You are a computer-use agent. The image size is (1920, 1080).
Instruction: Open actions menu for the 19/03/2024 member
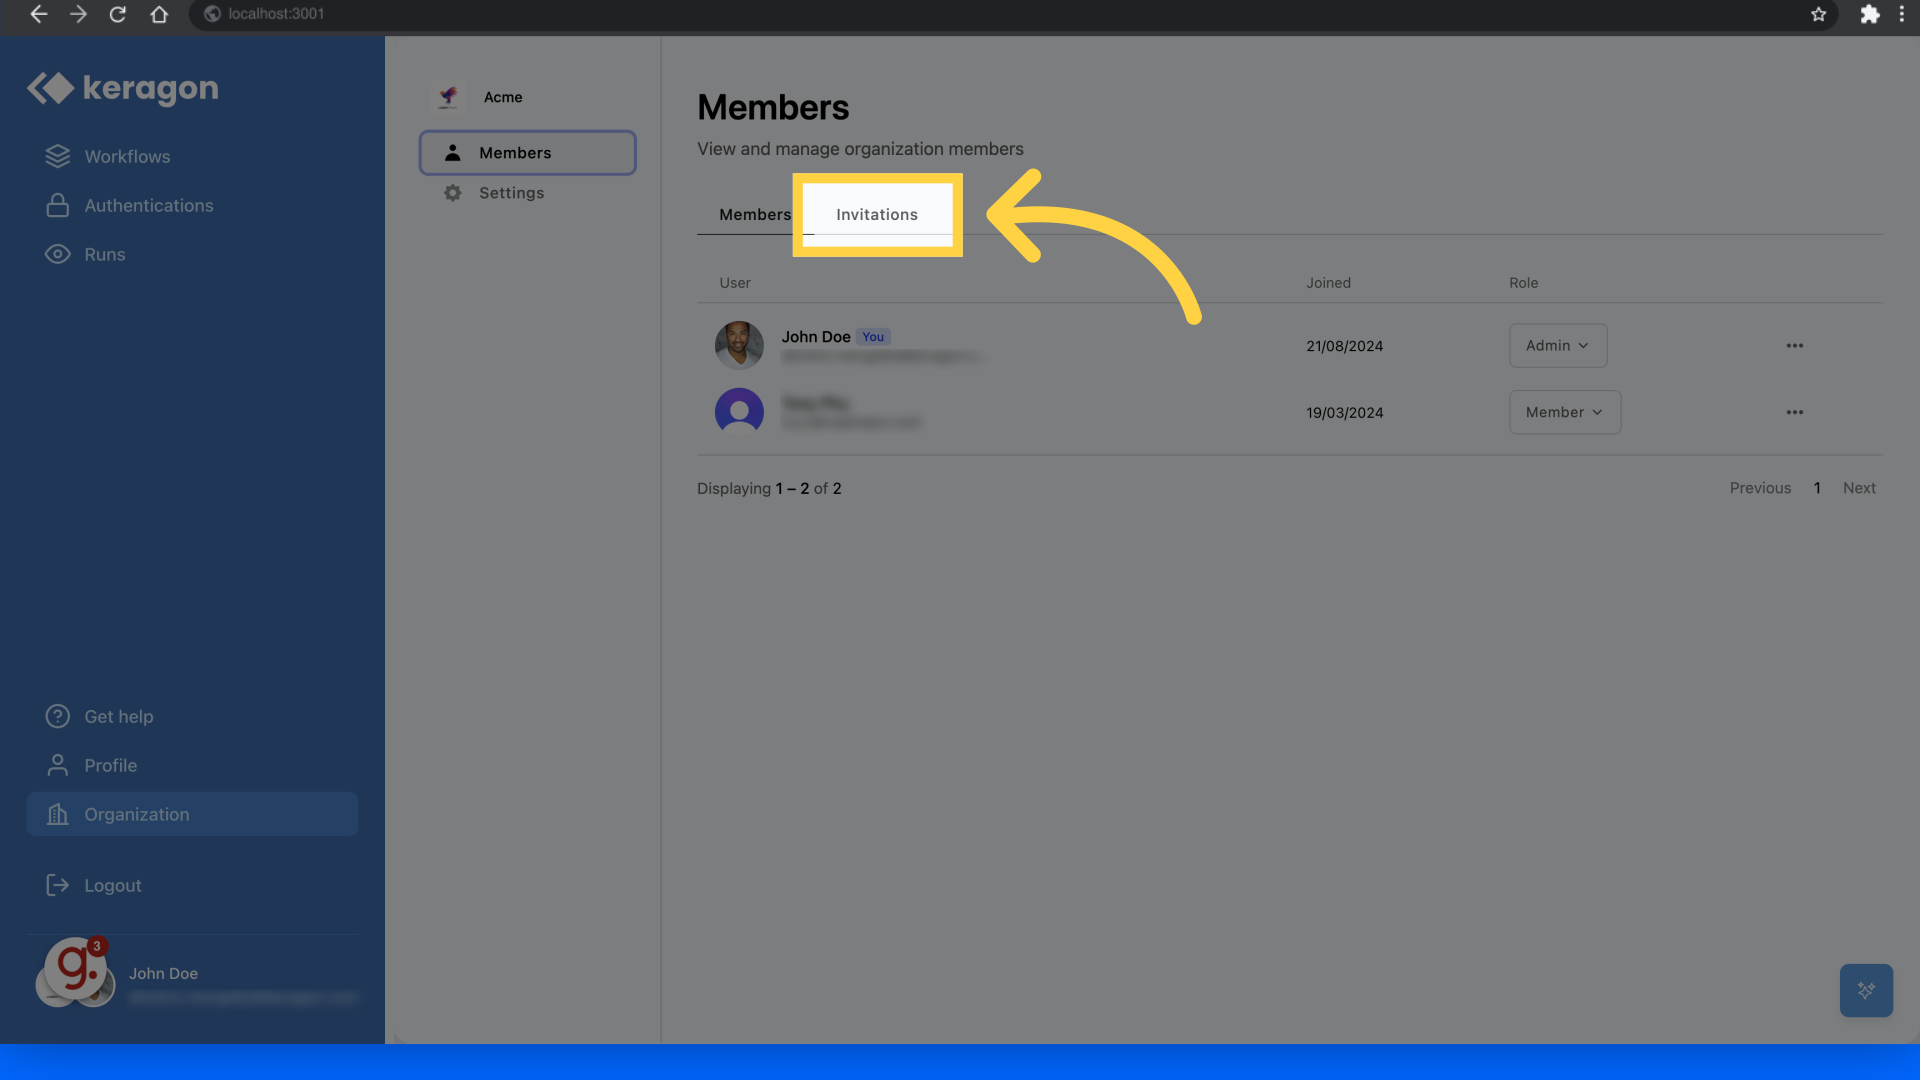pyautogui.click(x=1795, y=413)
